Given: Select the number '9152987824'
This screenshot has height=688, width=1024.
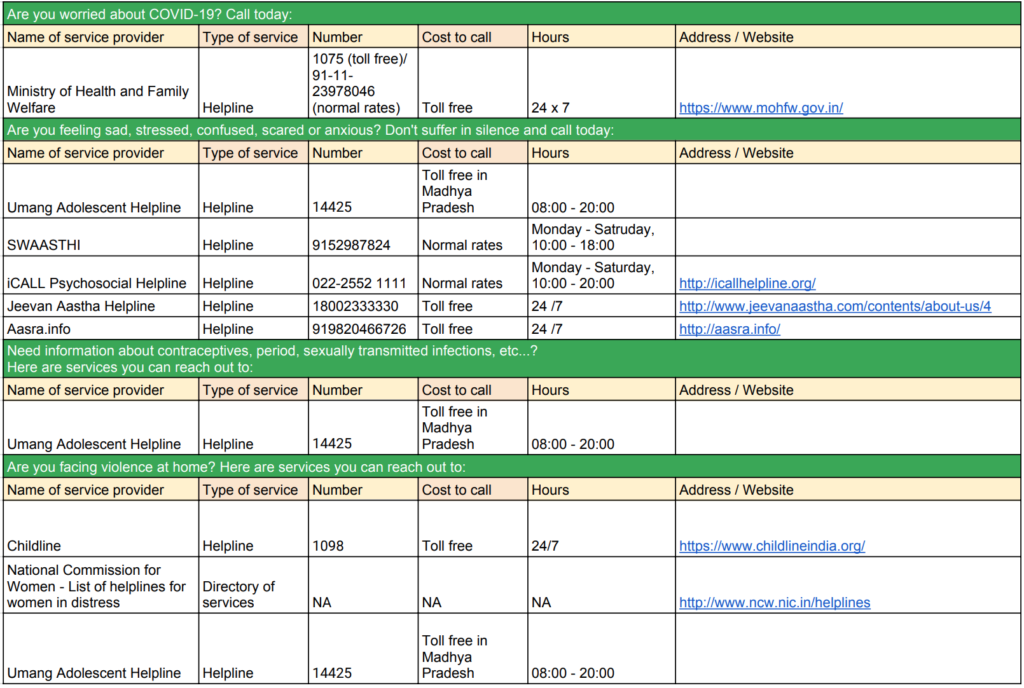Looking at the screenshot, I should [x=351, y=245].
